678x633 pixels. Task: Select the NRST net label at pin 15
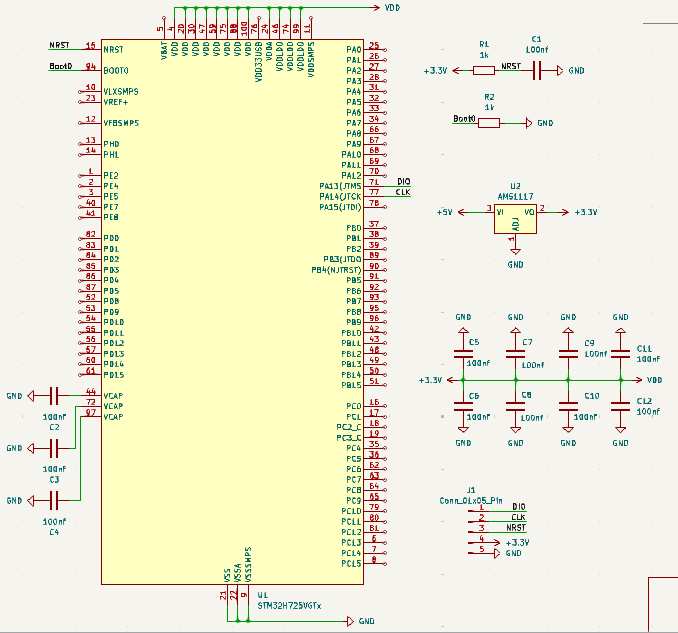(x=59, y=45)
